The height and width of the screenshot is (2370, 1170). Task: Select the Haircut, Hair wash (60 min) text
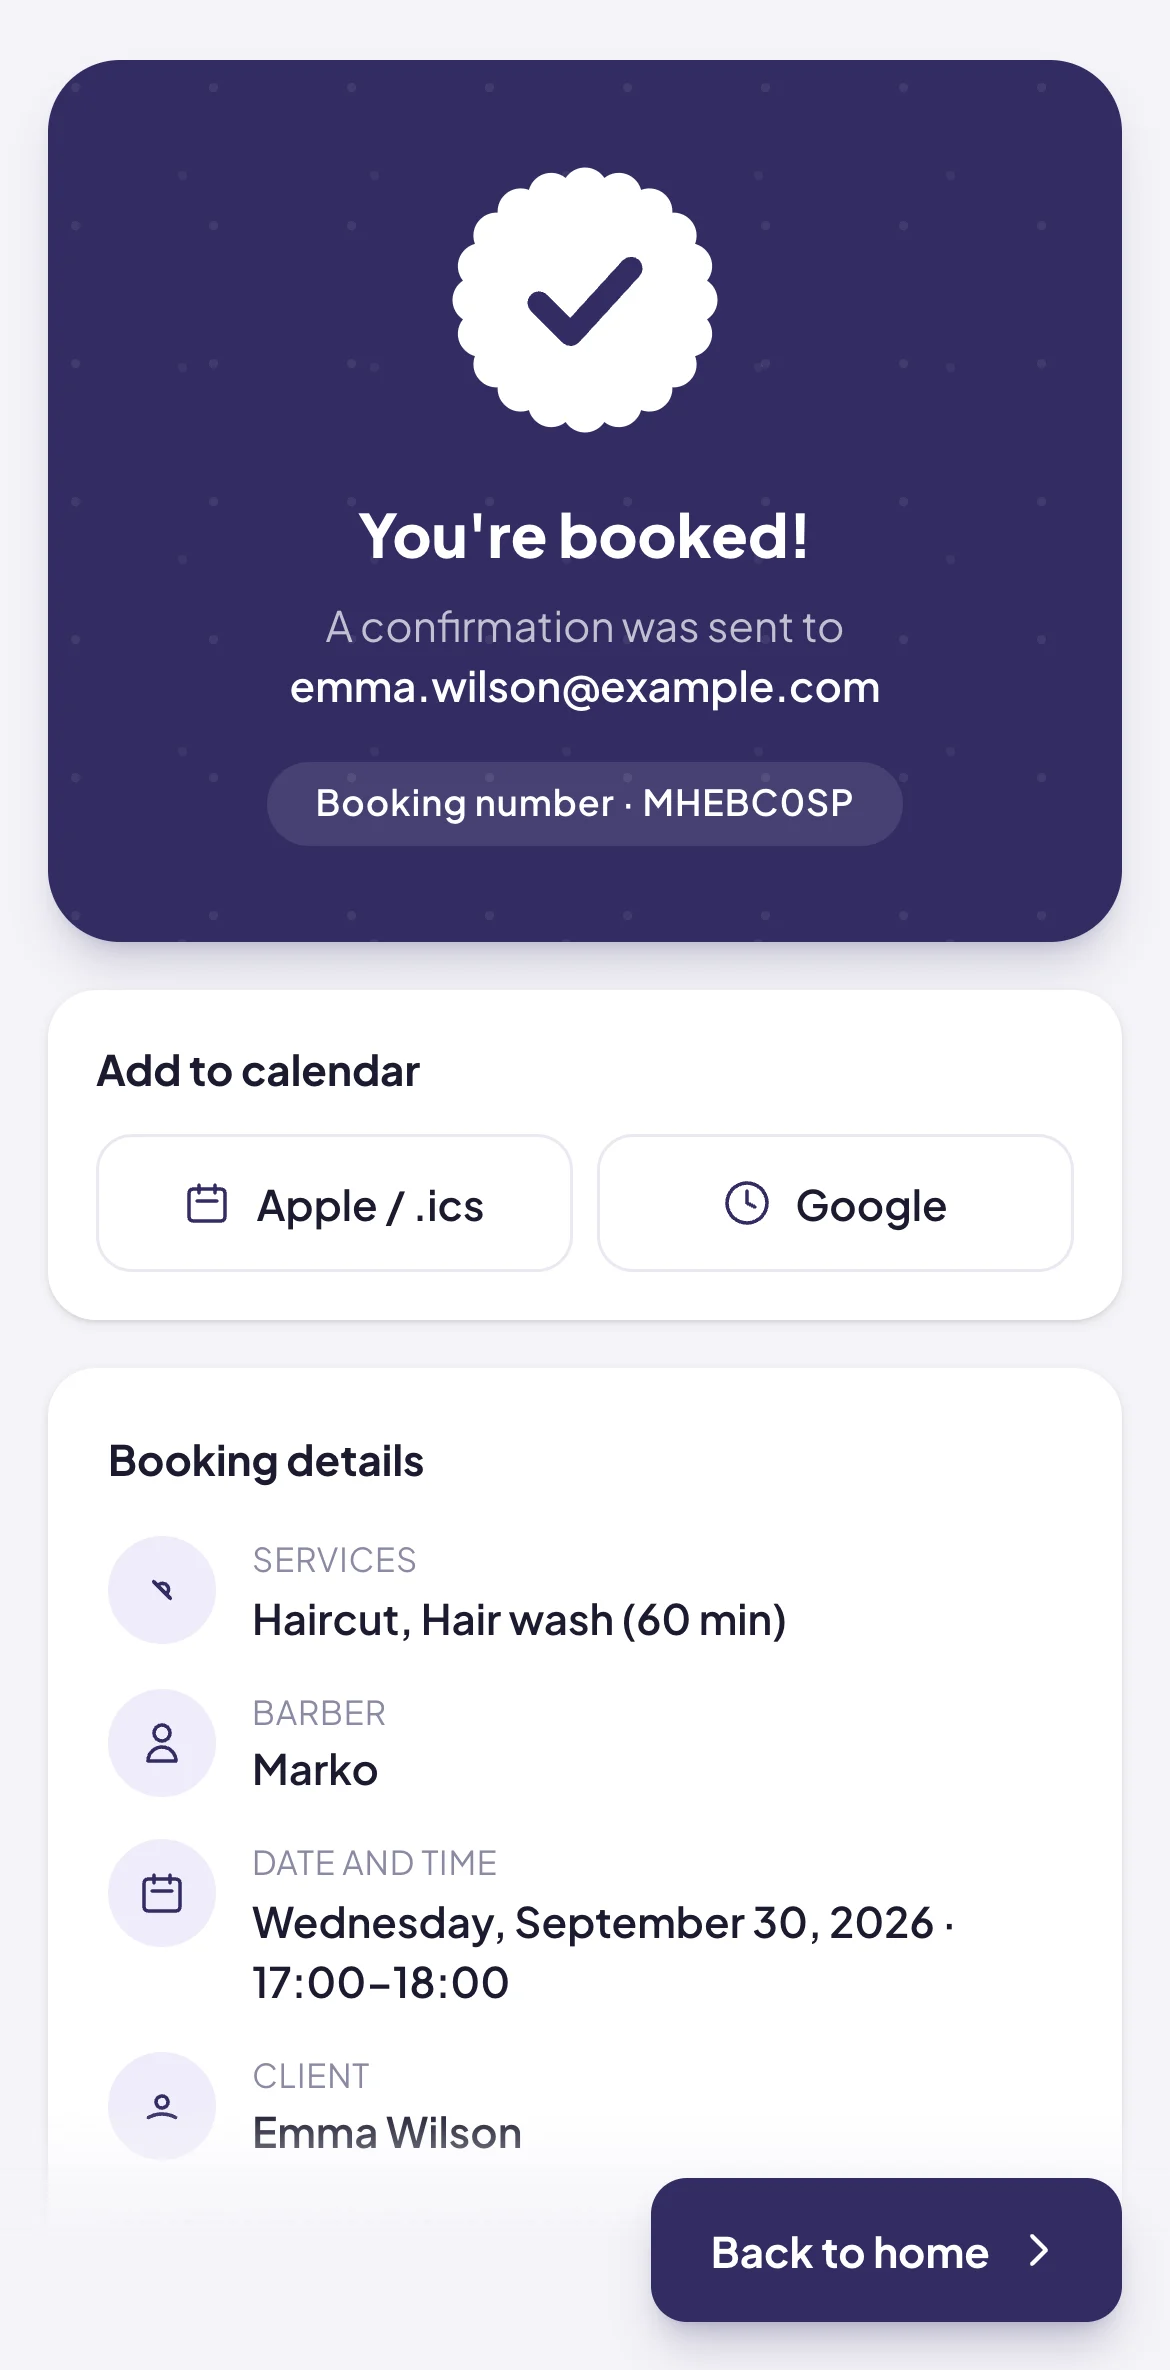point(519,1620)
